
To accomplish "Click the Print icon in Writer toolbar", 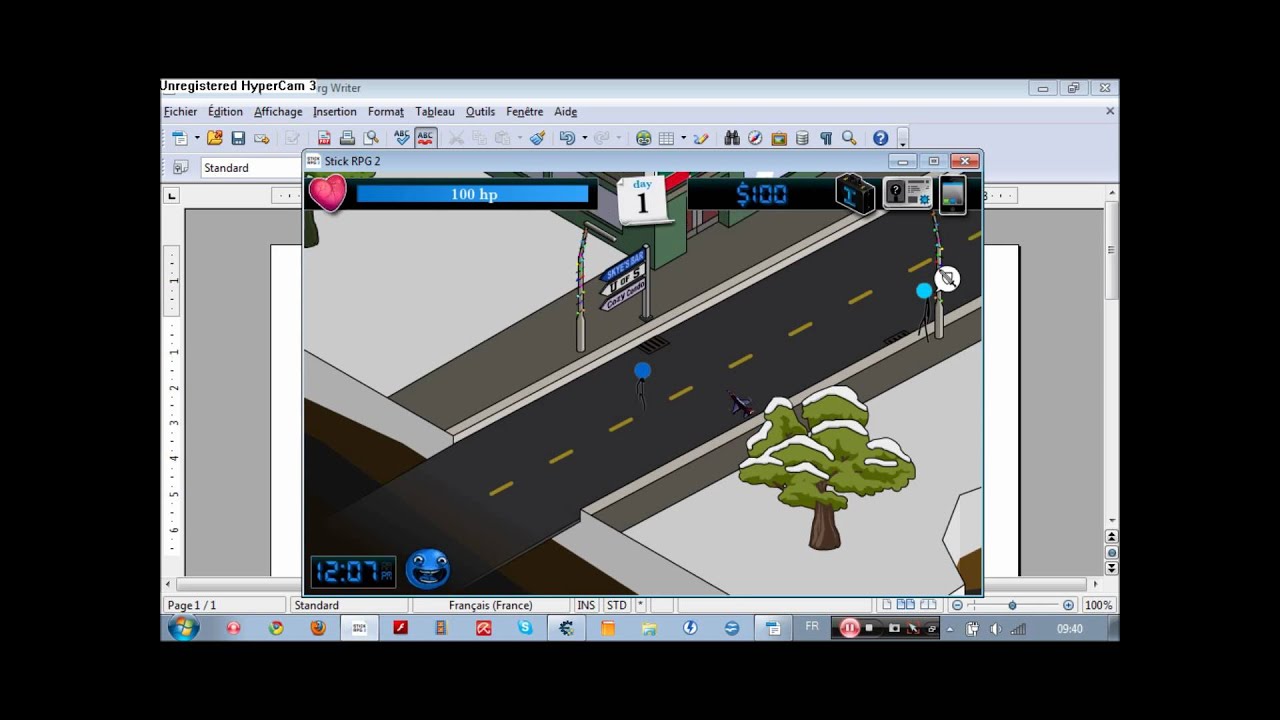I will 347,138.
